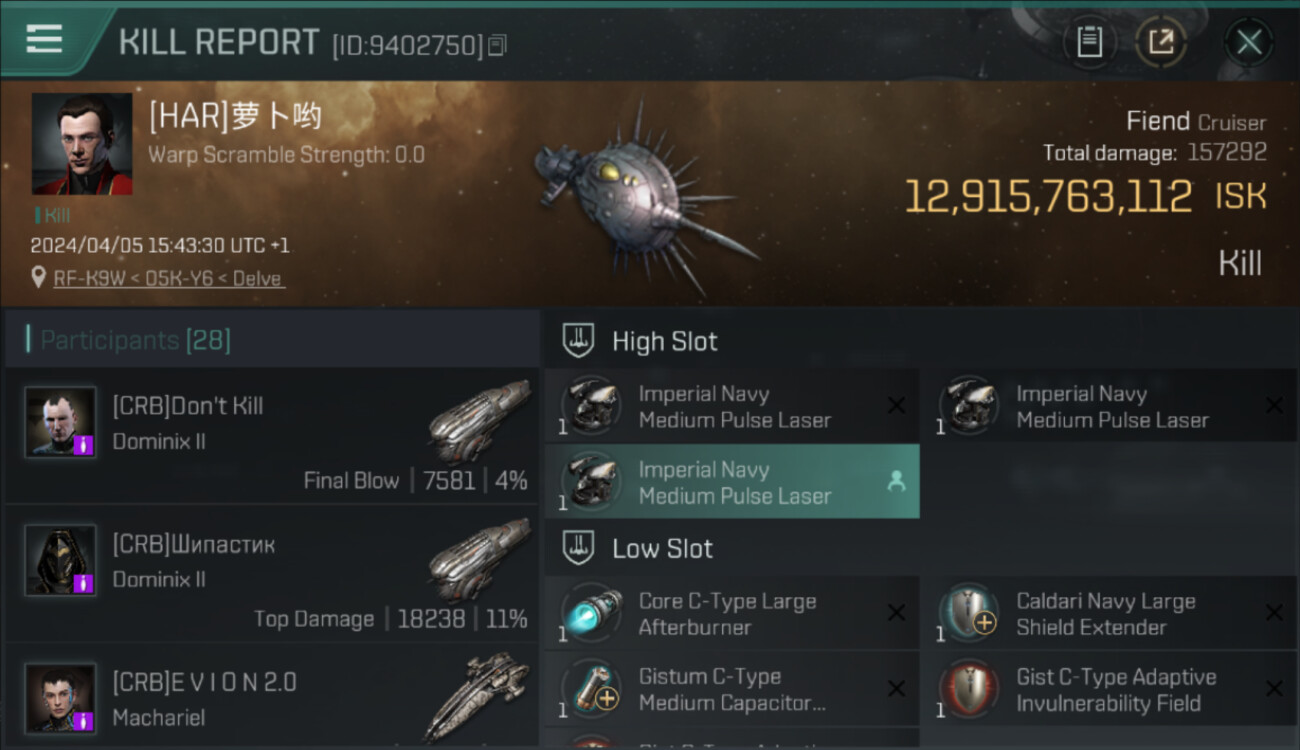
Task: Select Caldari Navy Large Shield Extender
Action: (1110, 613)
